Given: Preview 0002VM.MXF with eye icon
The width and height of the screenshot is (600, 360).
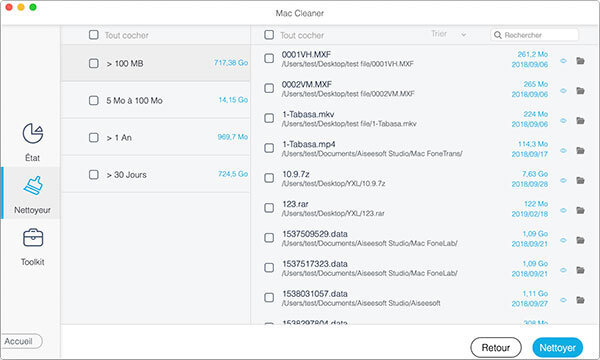Looking at the screenshot, I should tap(563, 91).
